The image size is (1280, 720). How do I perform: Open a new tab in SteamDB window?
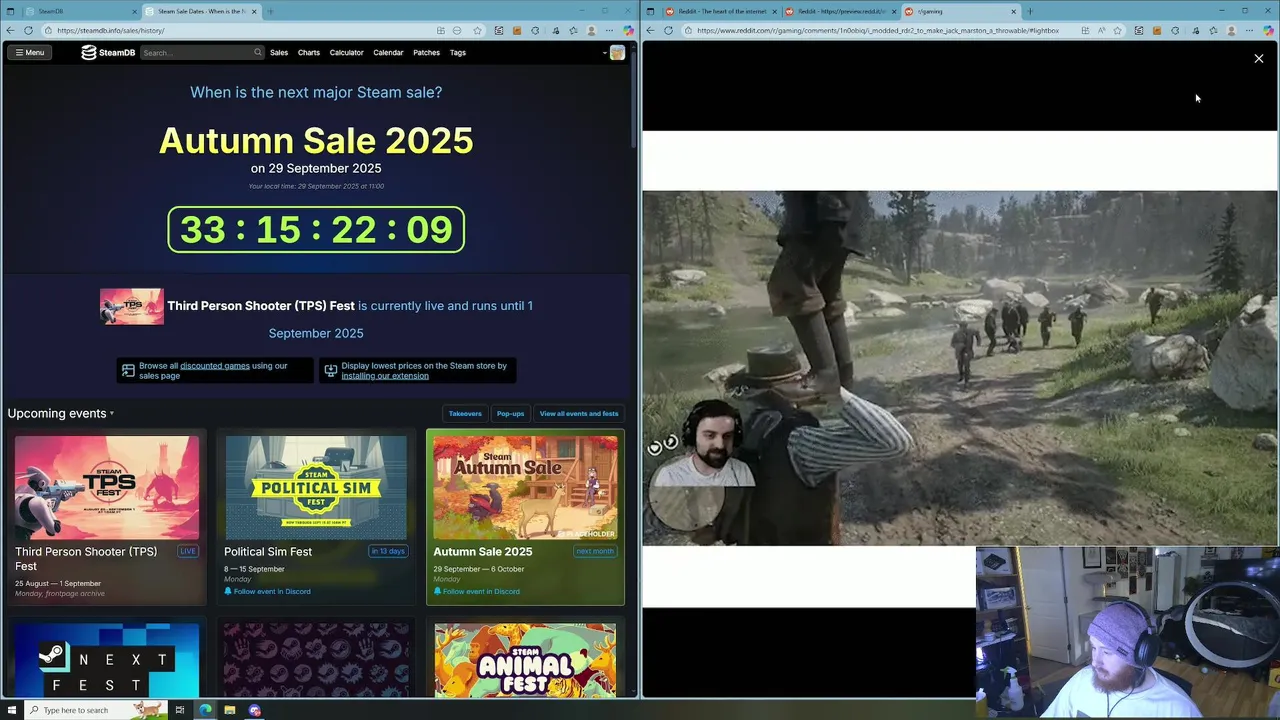coord(270,11)
